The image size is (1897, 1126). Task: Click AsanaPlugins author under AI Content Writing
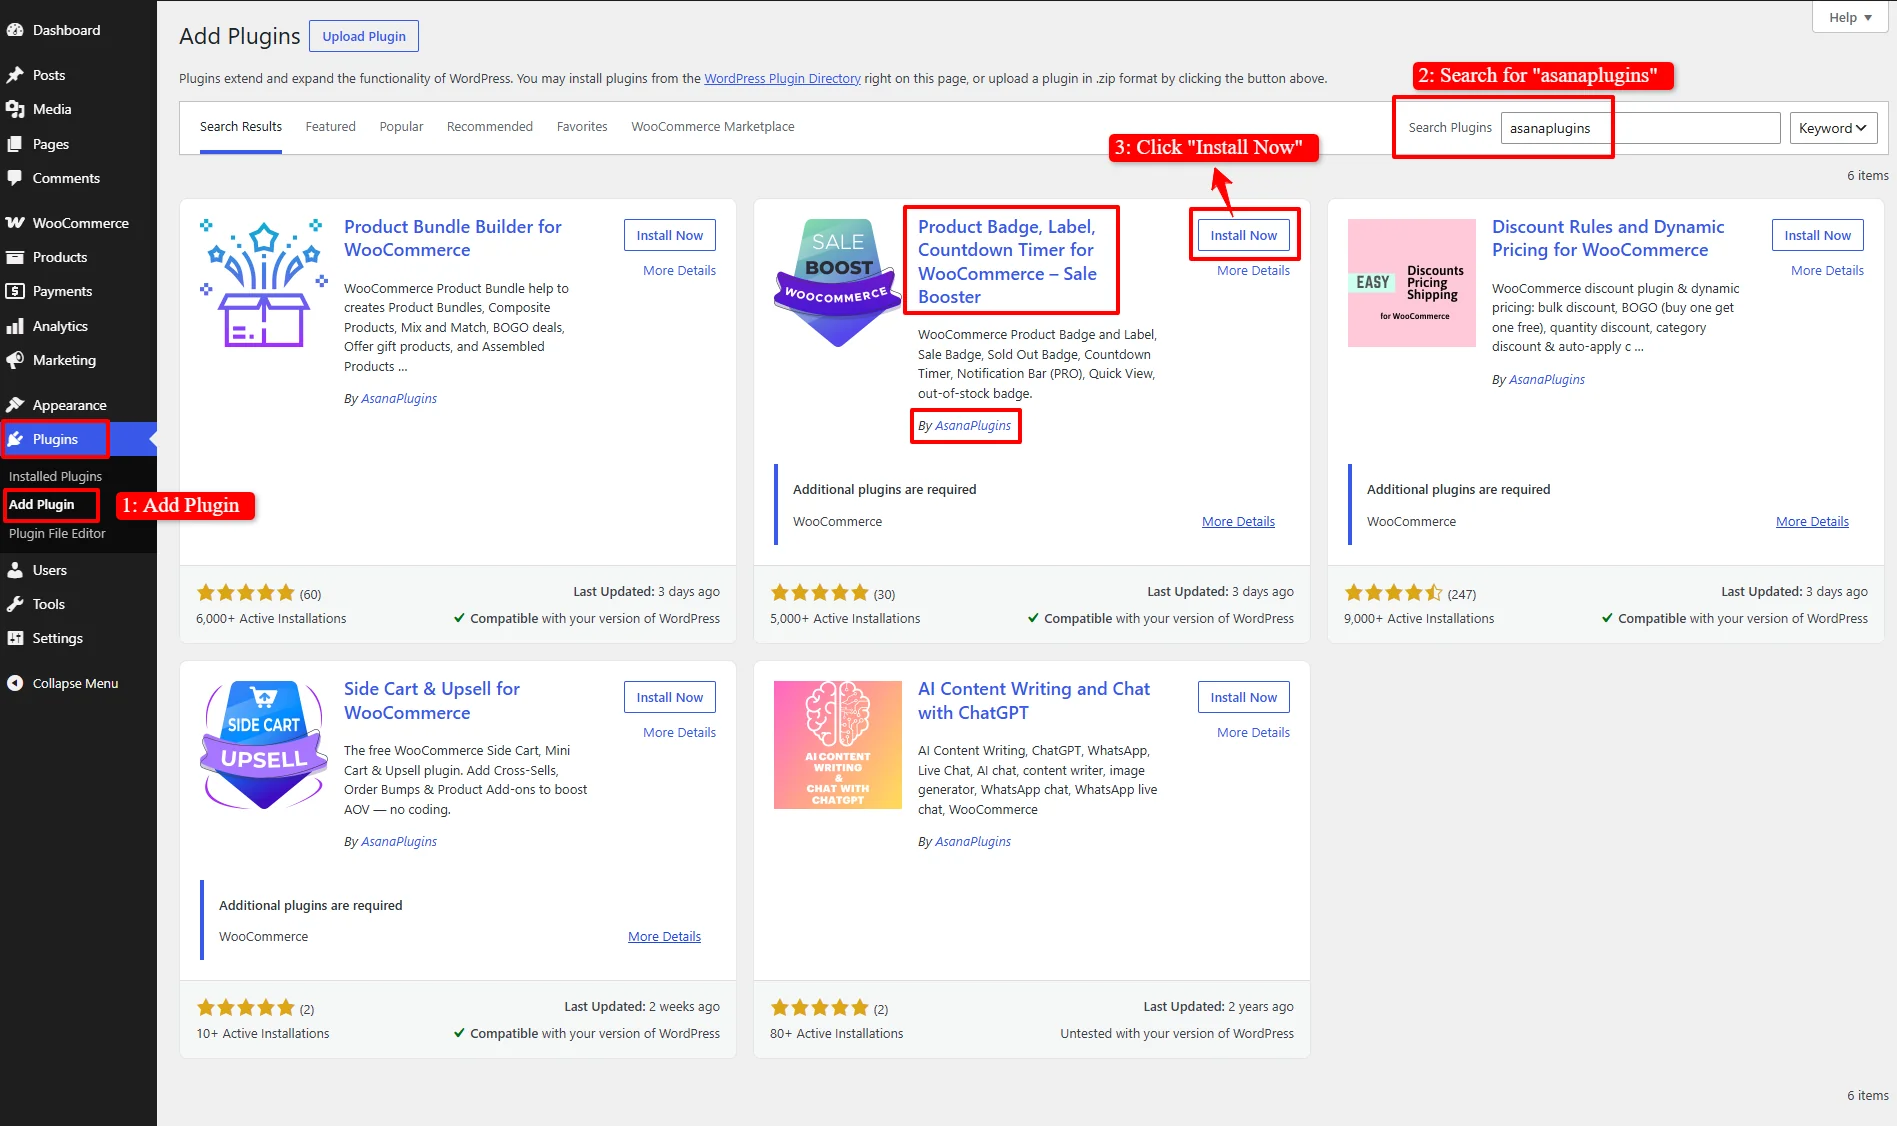click(x=973, y=841)
